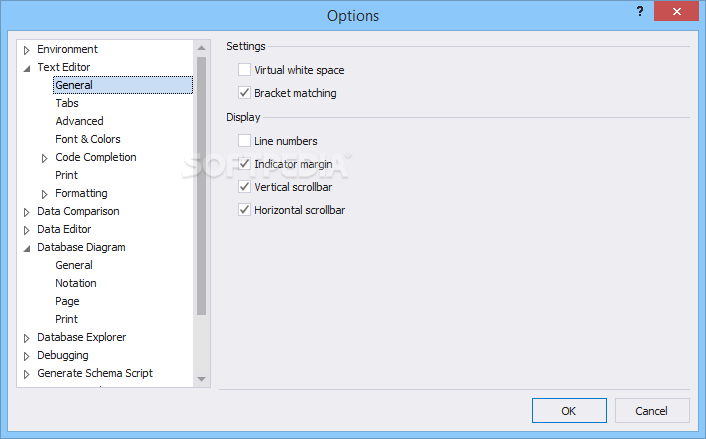Expand the Formatting node arrow
The height and width of the screenshot is (439, 706).
point(45,194)
